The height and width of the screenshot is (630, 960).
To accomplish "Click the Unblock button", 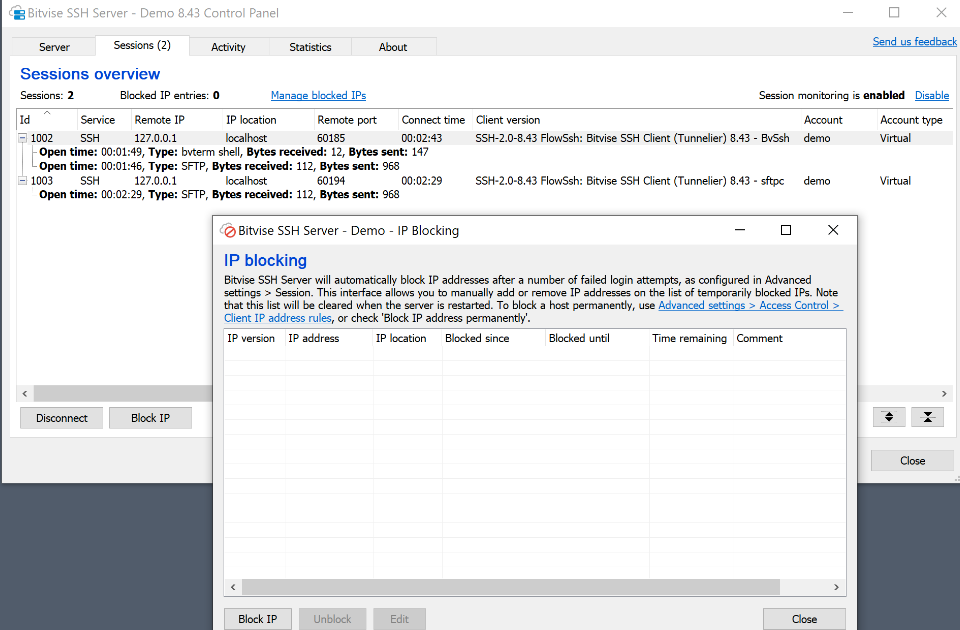I will click(332, 619).
